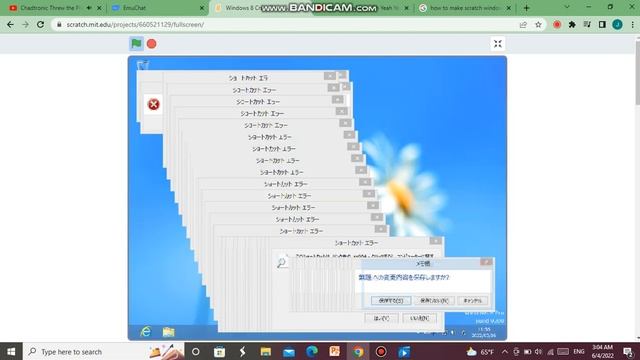Close the EmuChat tab
This screenshot has height=360, width=640.
(202, 8)
